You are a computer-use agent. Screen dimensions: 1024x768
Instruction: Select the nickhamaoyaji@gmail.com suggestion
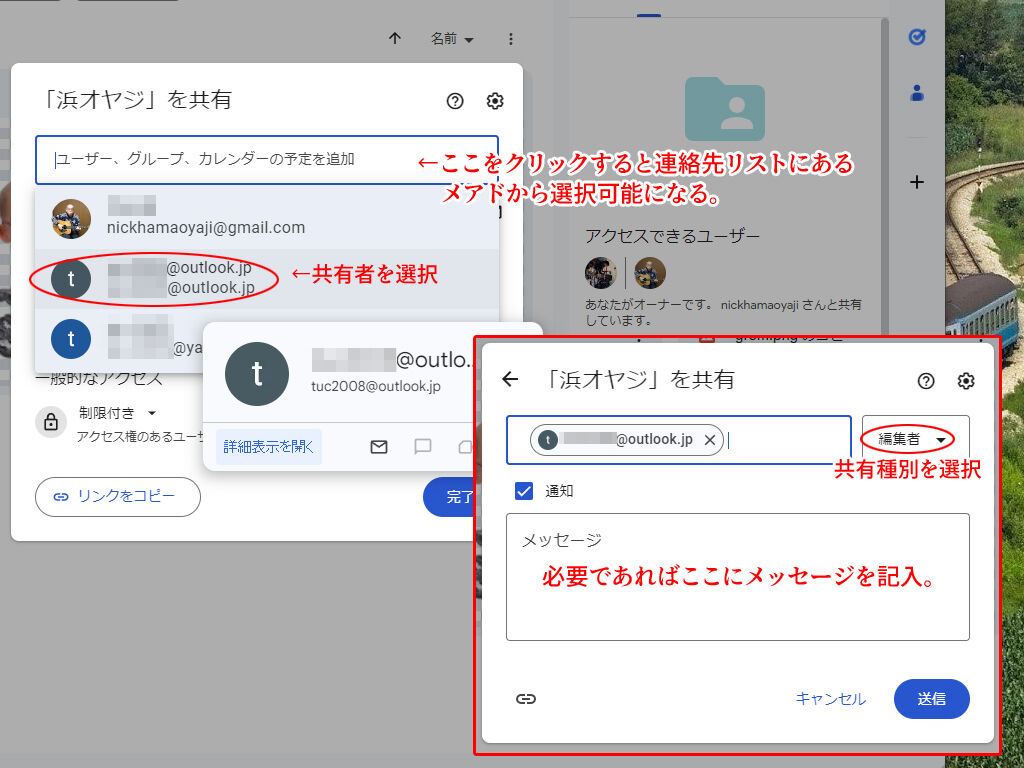(205, 219)
